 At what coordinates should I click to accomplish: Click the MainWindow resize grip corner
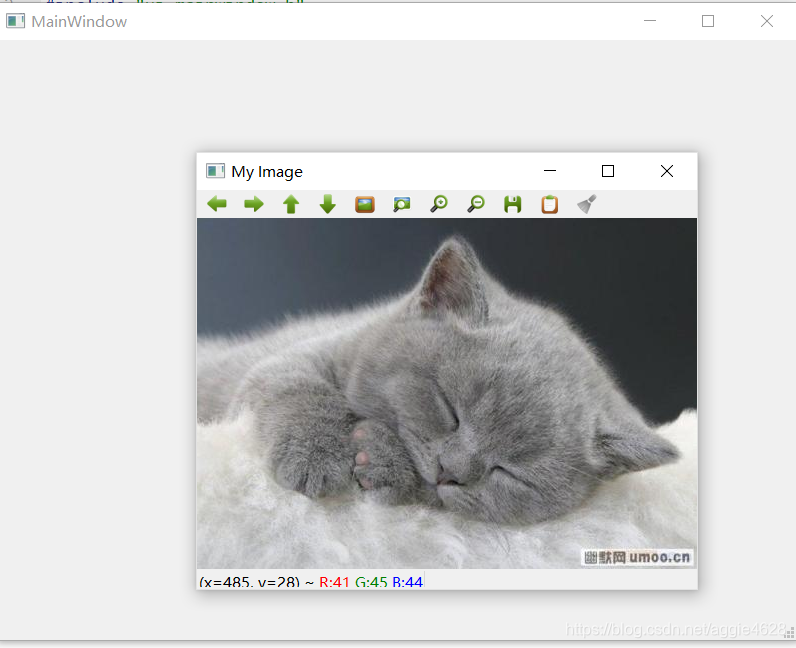(789, 633)
